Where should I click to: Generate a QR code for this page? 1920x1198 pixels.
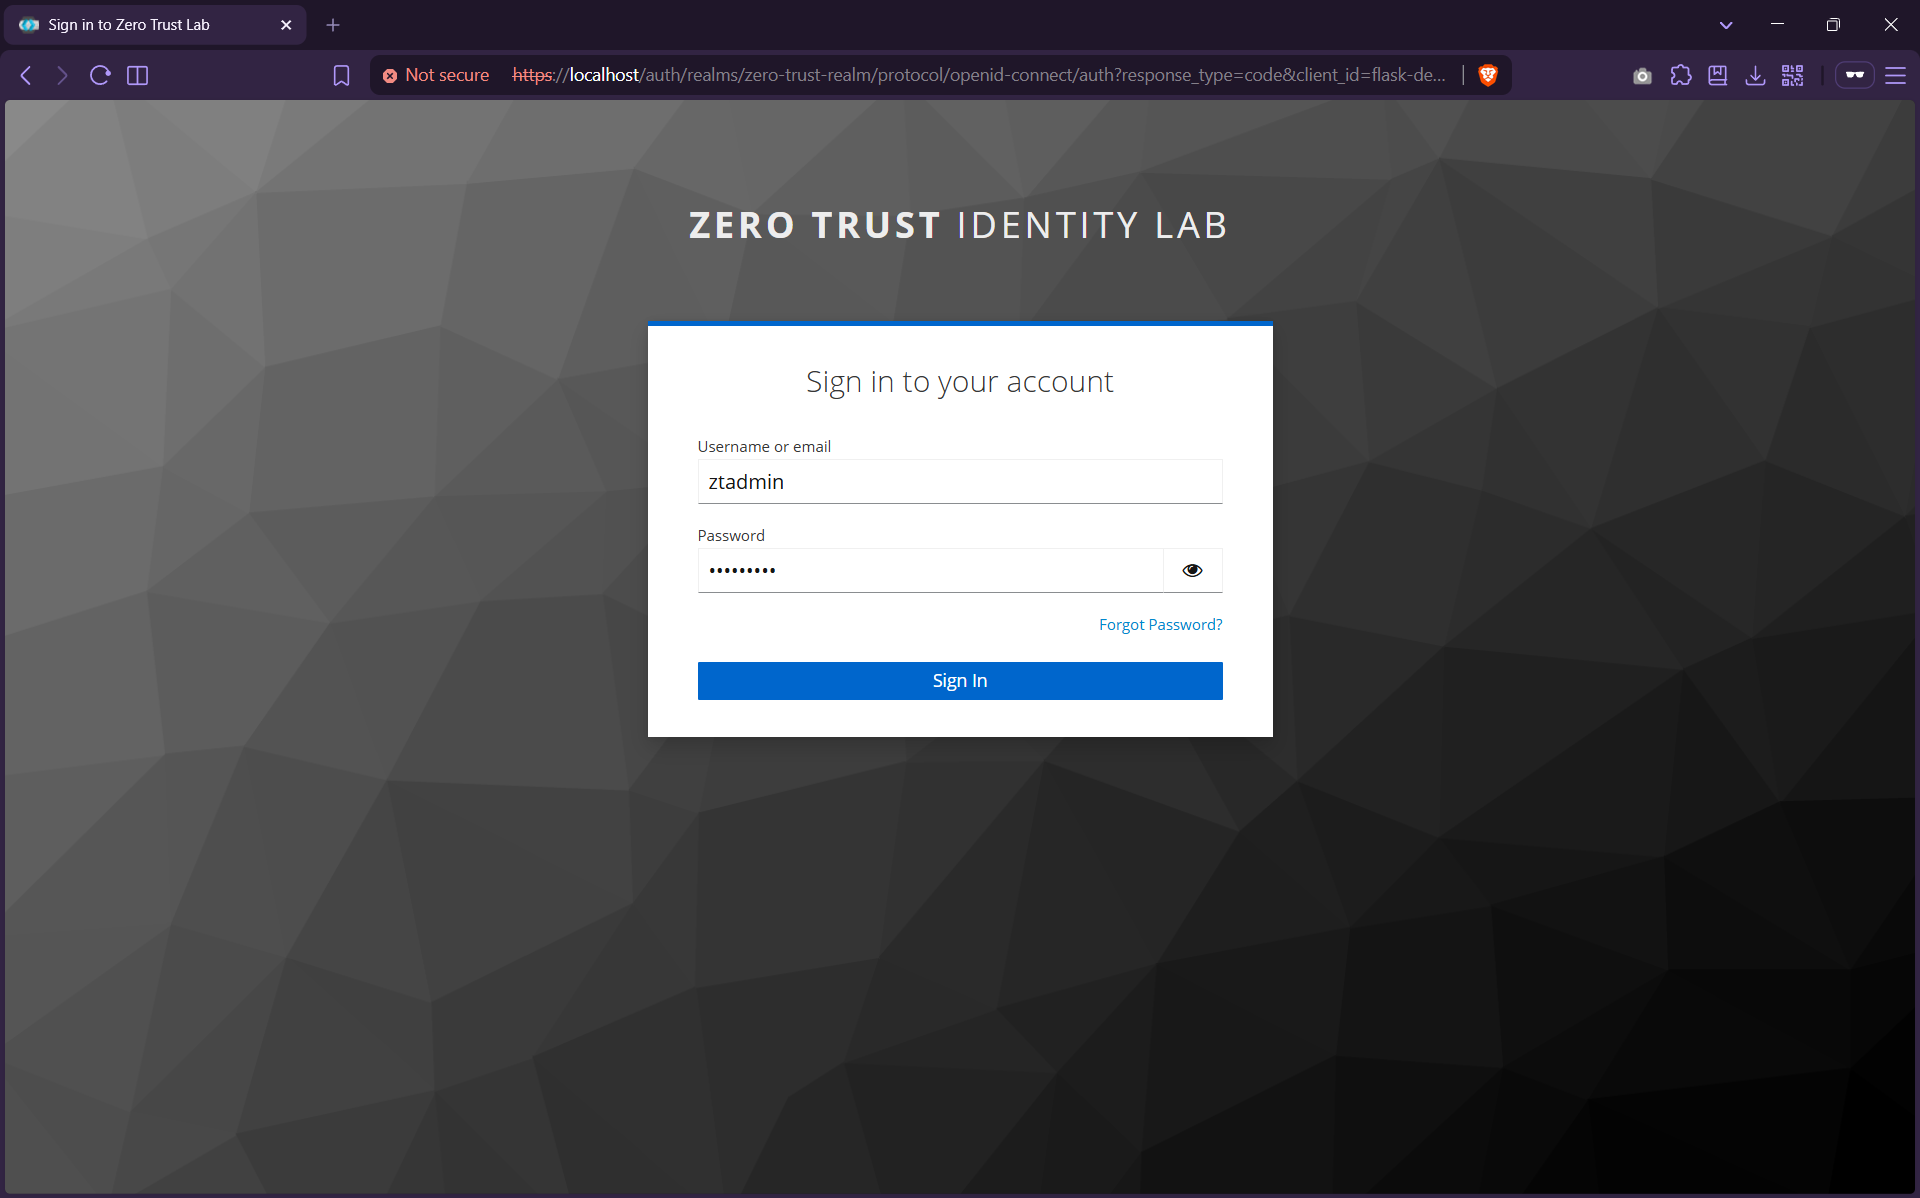click(1792, 75)
